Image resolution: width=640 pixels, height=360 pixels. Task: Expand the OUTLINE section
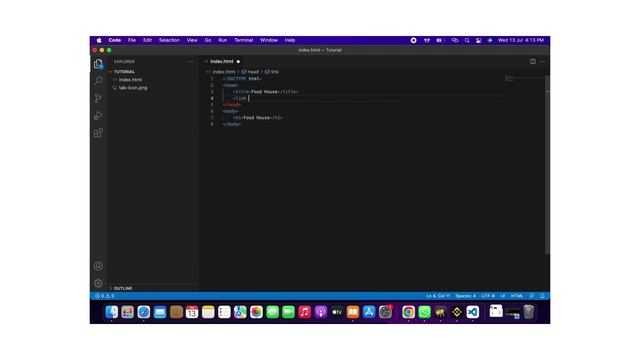(153, 288)
